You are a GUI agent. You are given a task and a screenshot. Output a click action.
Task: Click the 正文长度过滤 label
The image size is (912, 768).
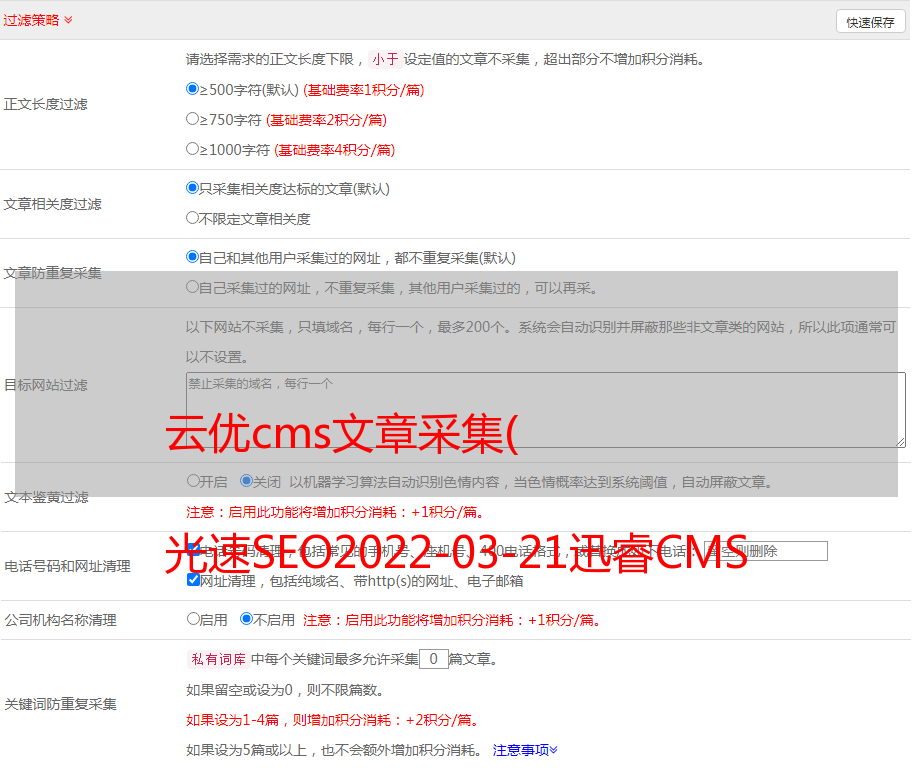pyautogui.click(x=45, y=104)
